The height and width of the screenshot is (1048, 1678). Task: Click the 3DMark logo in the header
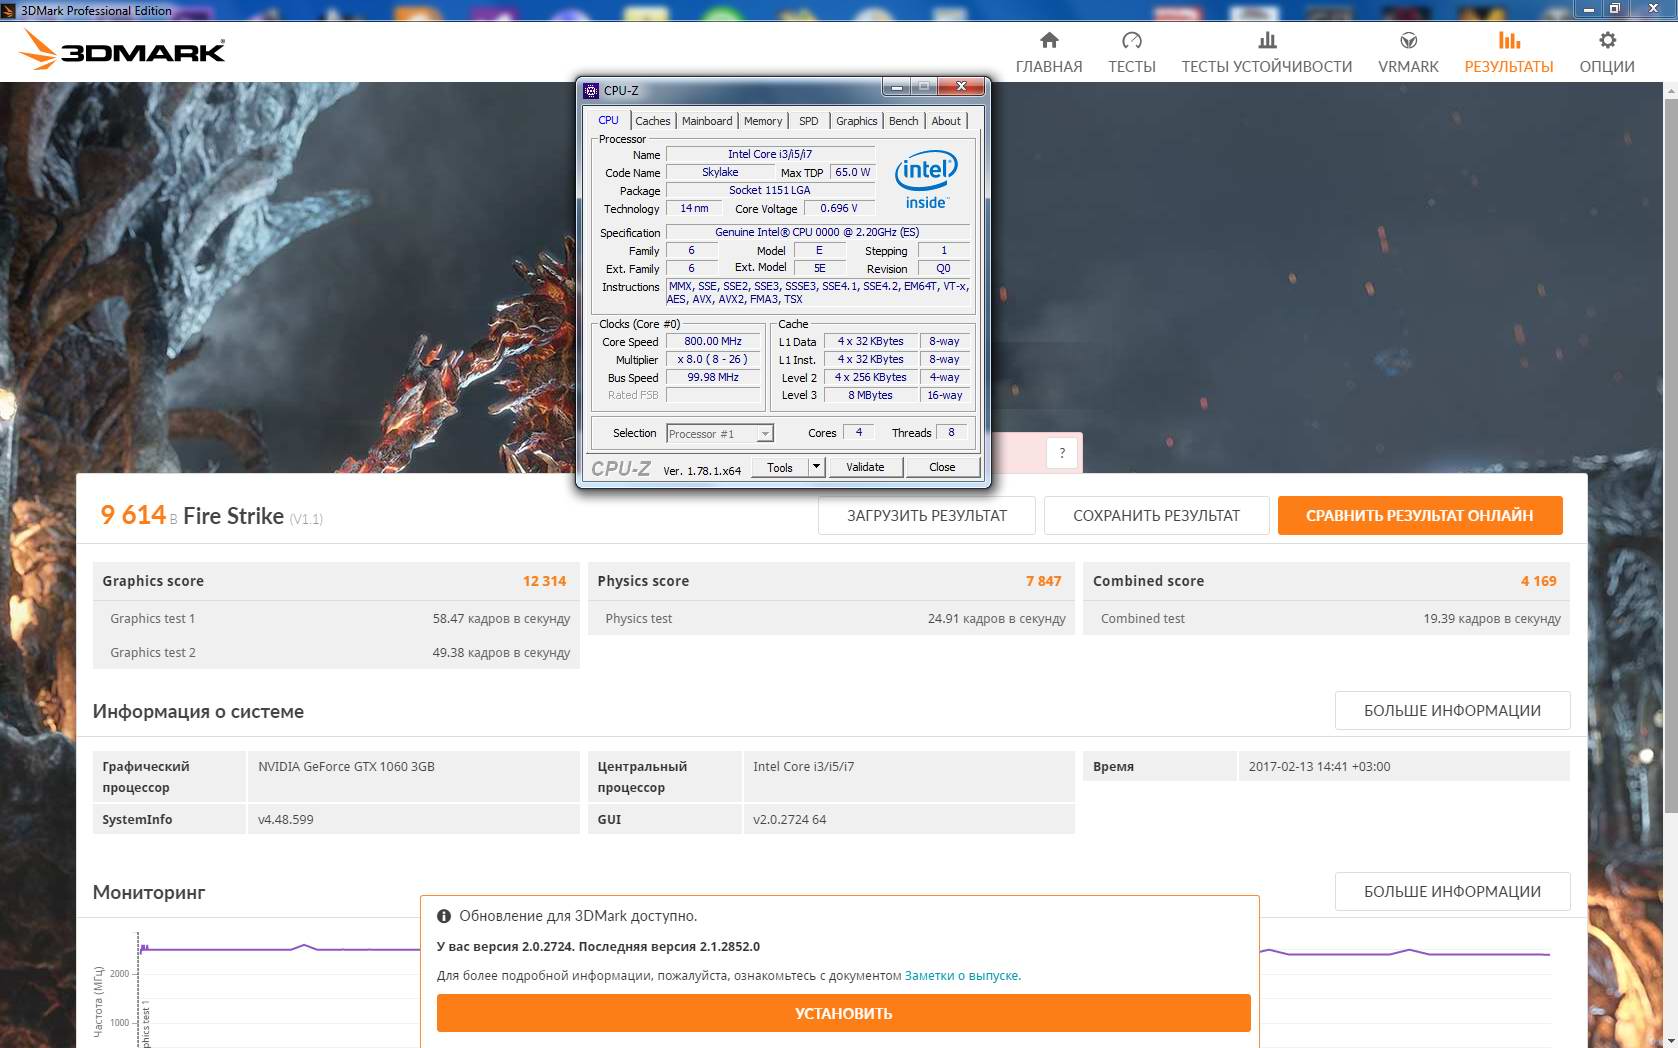tap(122, 50)
